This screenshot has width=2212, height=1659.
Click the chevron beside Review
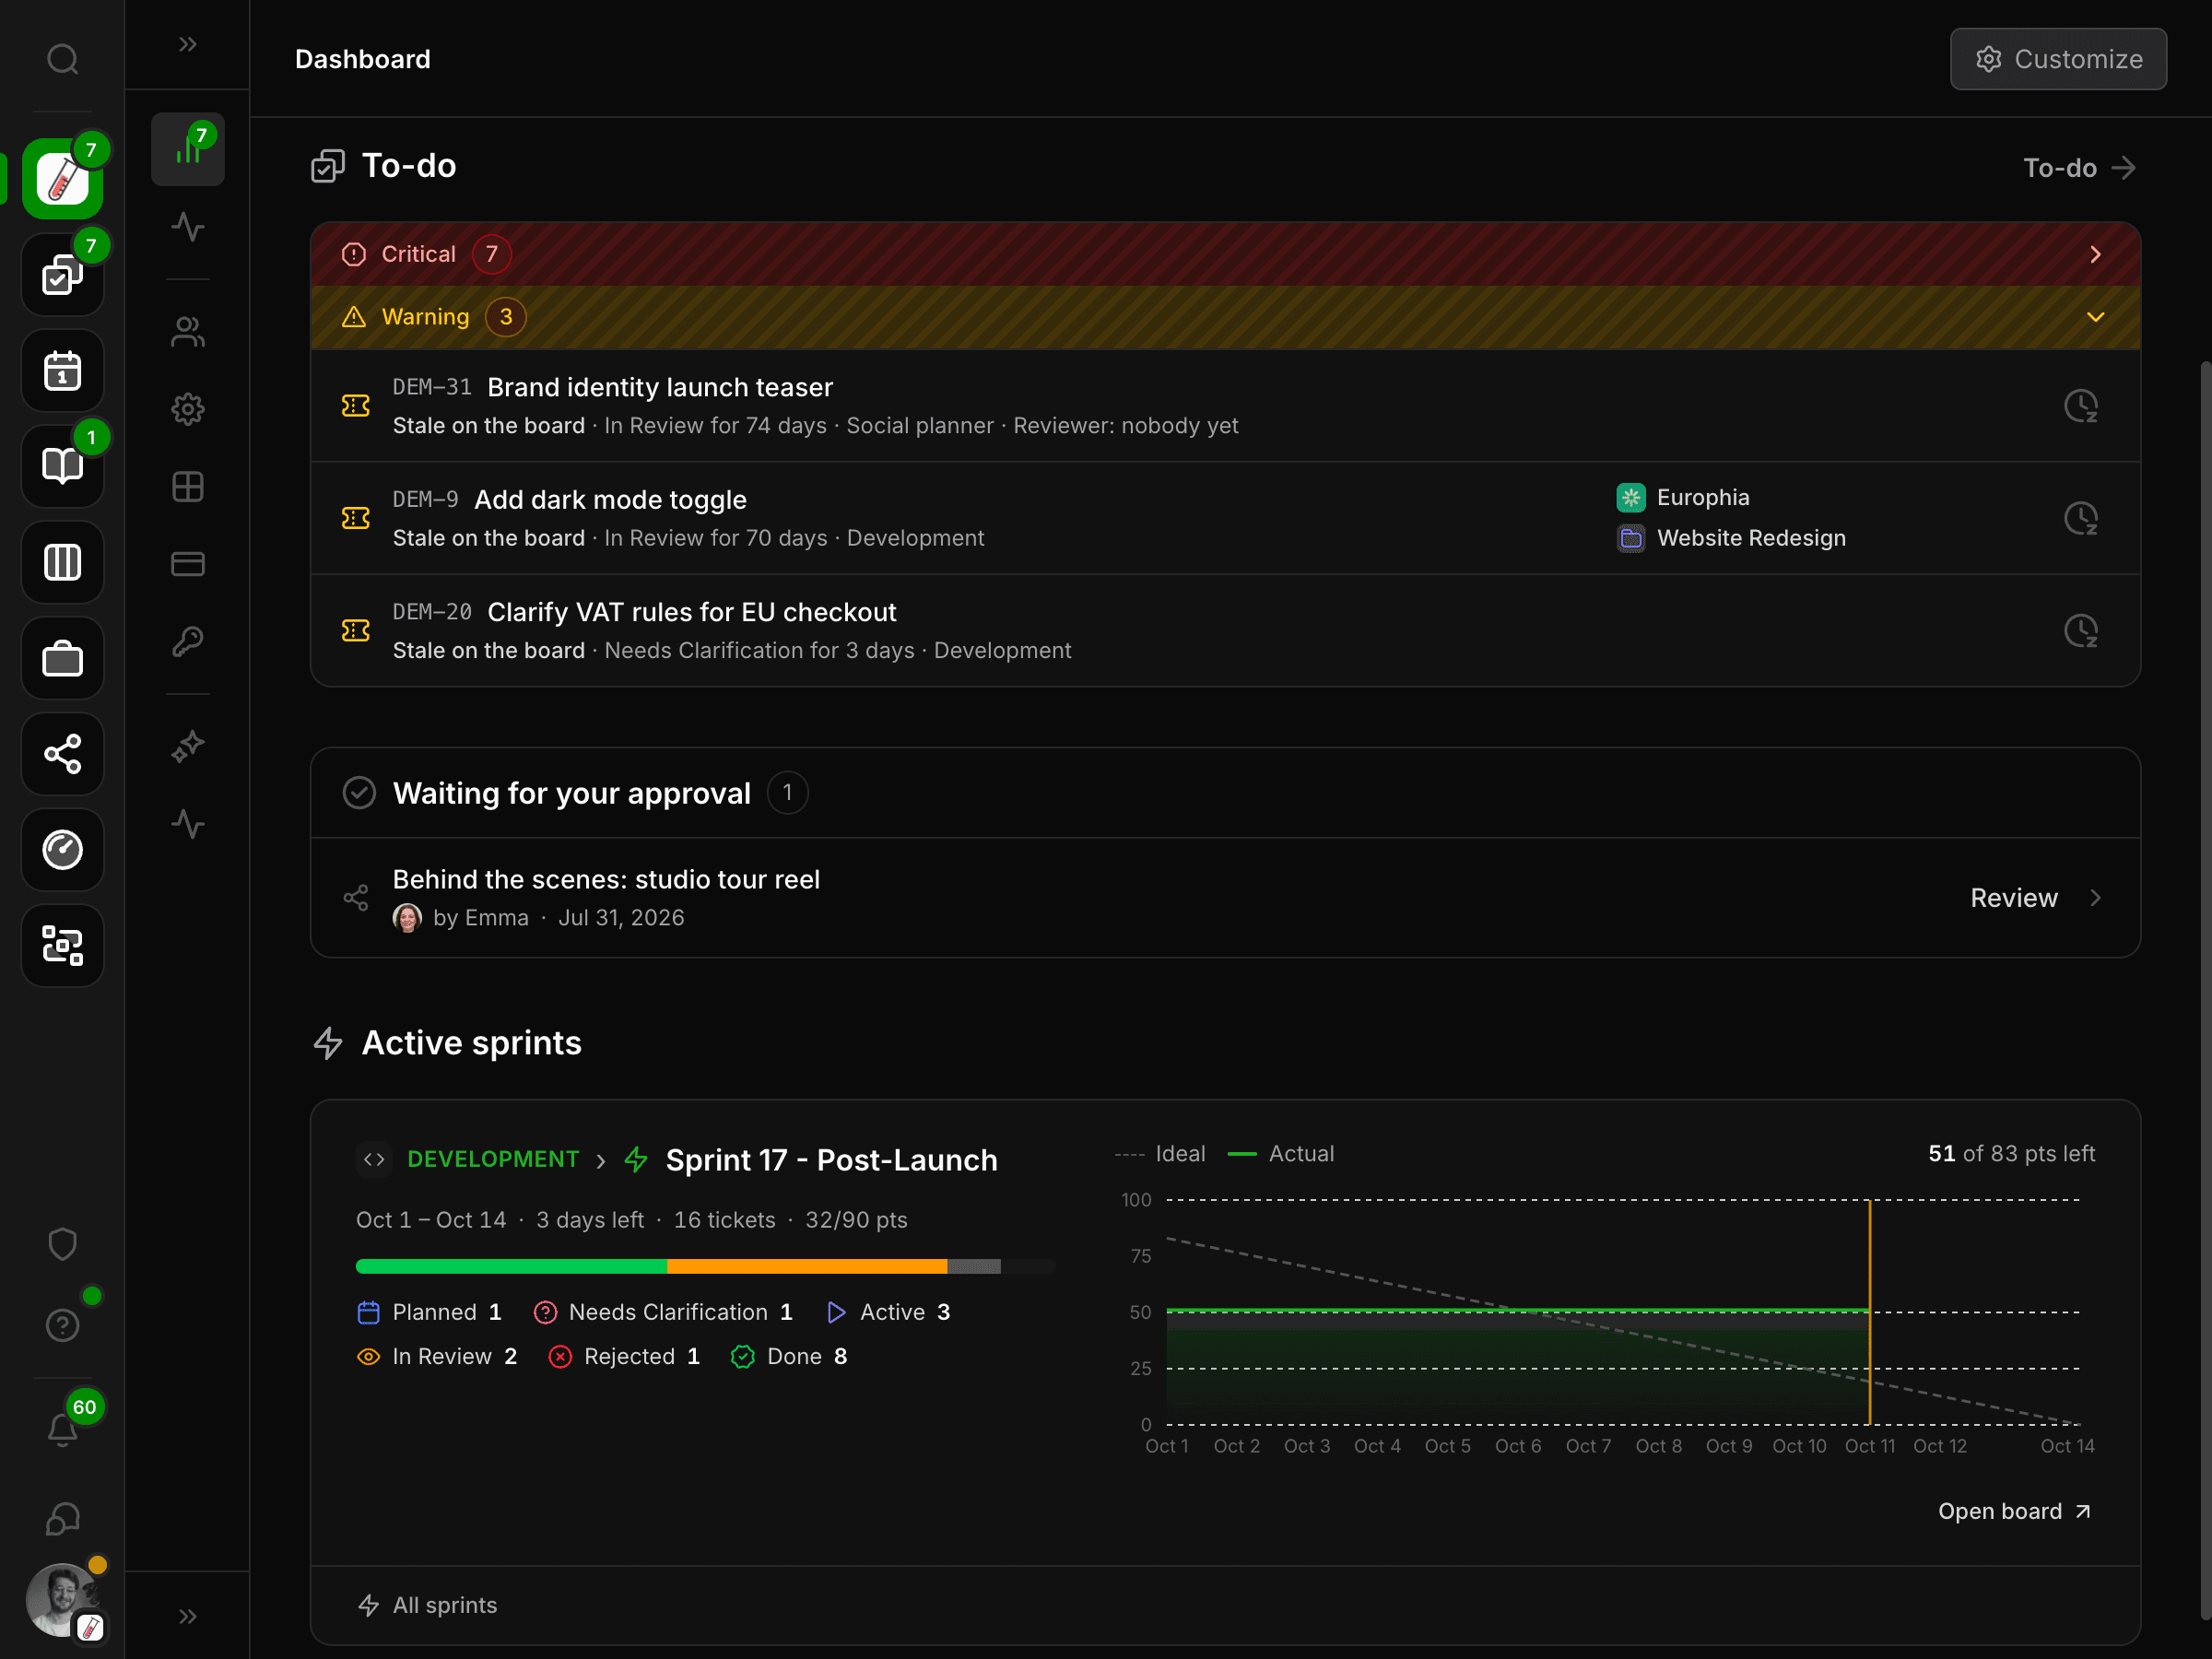click(x=2096, y=898)
